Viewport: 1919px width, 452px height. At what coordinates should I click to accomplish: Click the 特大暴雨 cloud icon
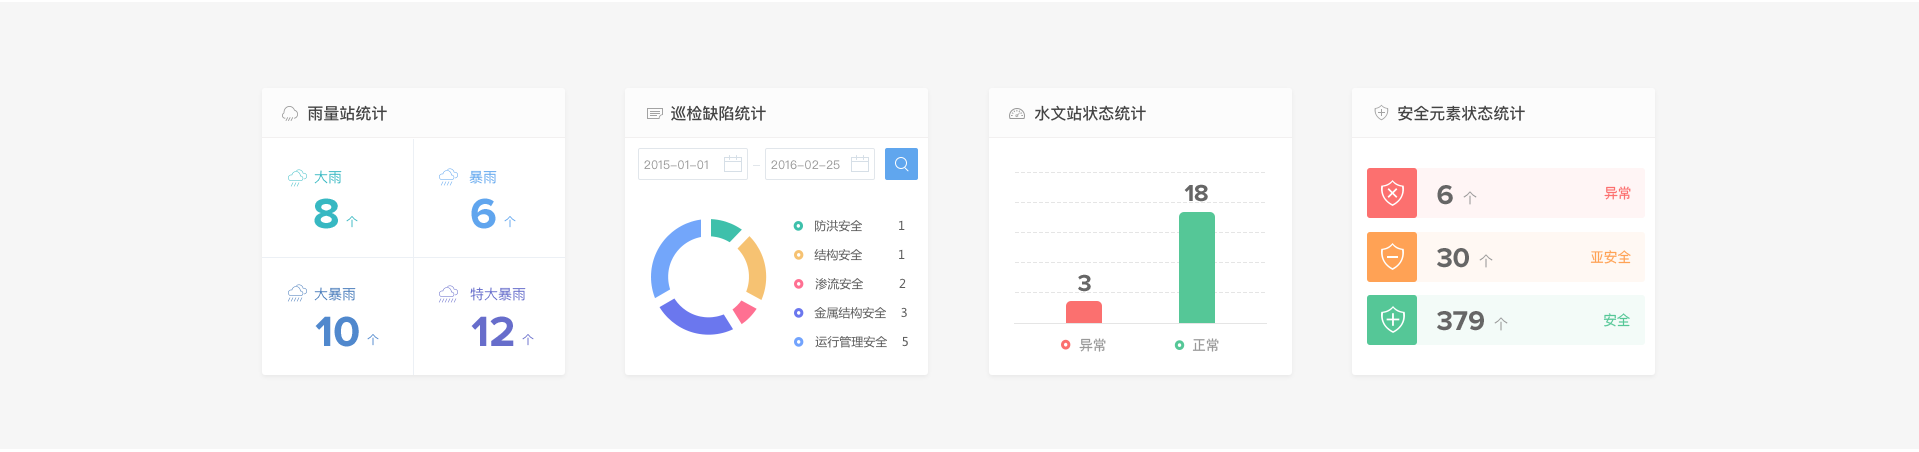pyautogui.click(x=448, y=294)
